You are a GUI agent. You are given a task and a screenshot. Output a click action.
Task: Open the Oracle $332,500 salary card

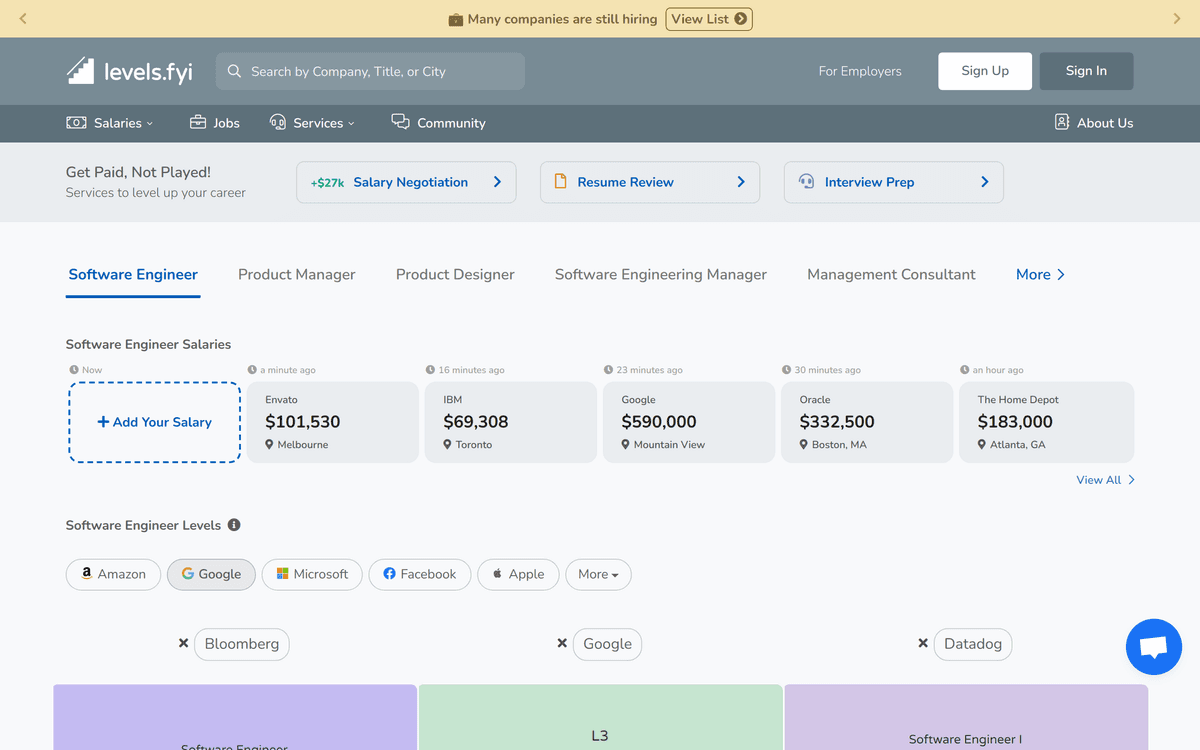[867, 422]
